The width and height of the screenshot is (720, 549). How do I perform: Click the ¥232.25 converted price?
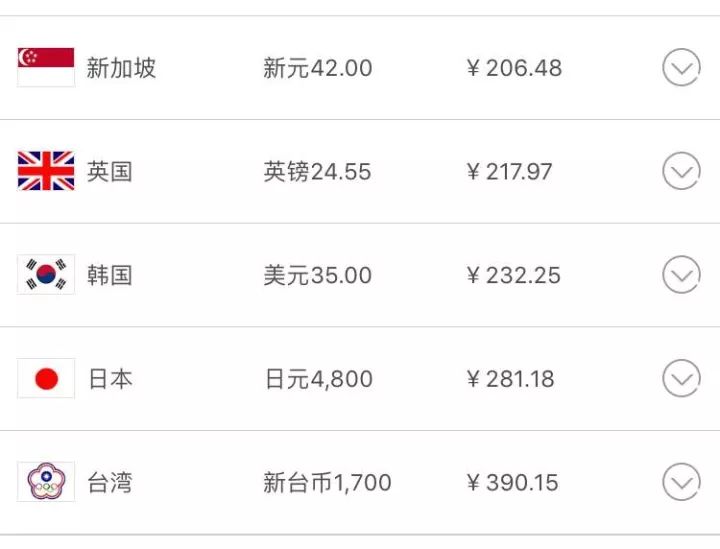pos(514,275)
